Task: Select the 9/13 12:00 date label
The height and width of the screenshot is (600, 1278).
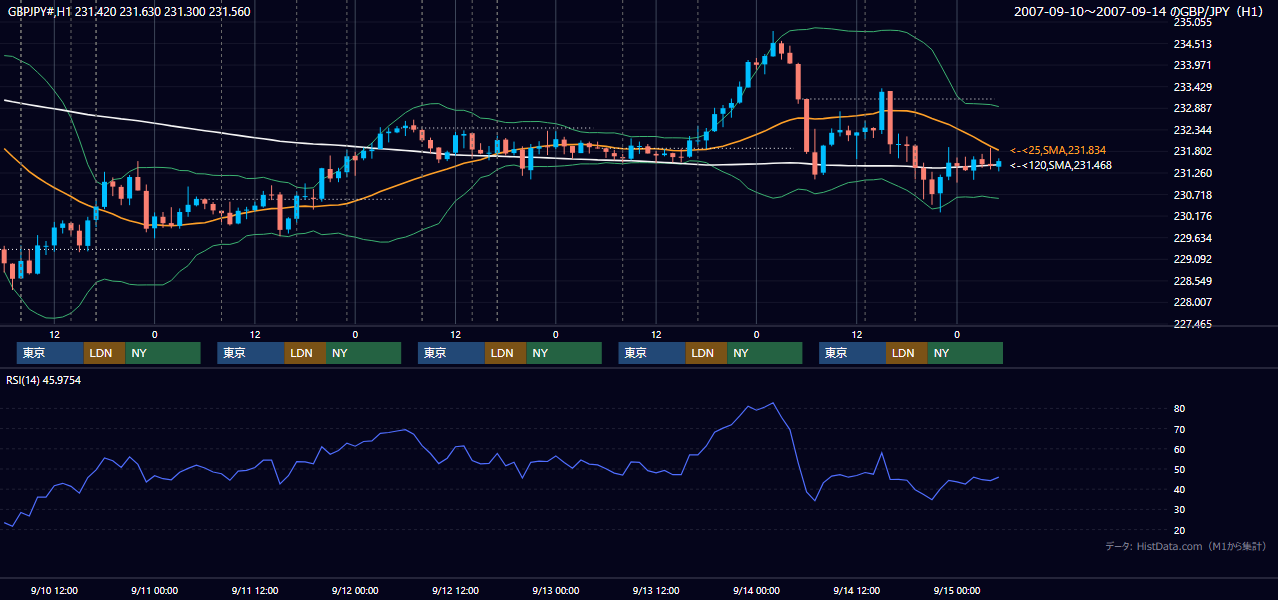Action: [x=656, y=590]
